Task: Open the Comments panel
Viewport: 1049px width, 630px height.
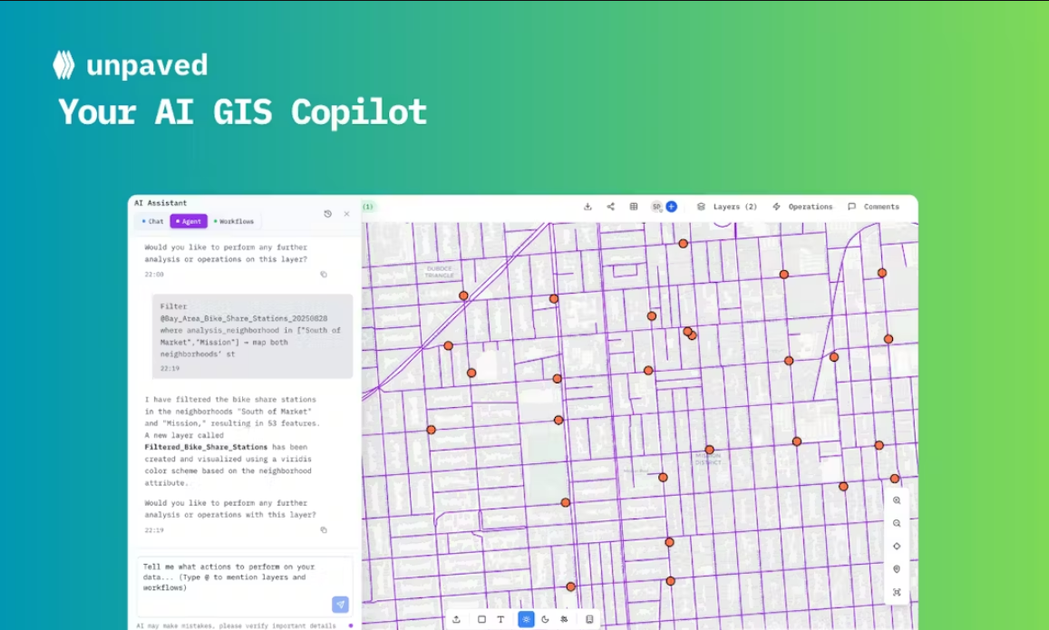Action: [874, 206]
